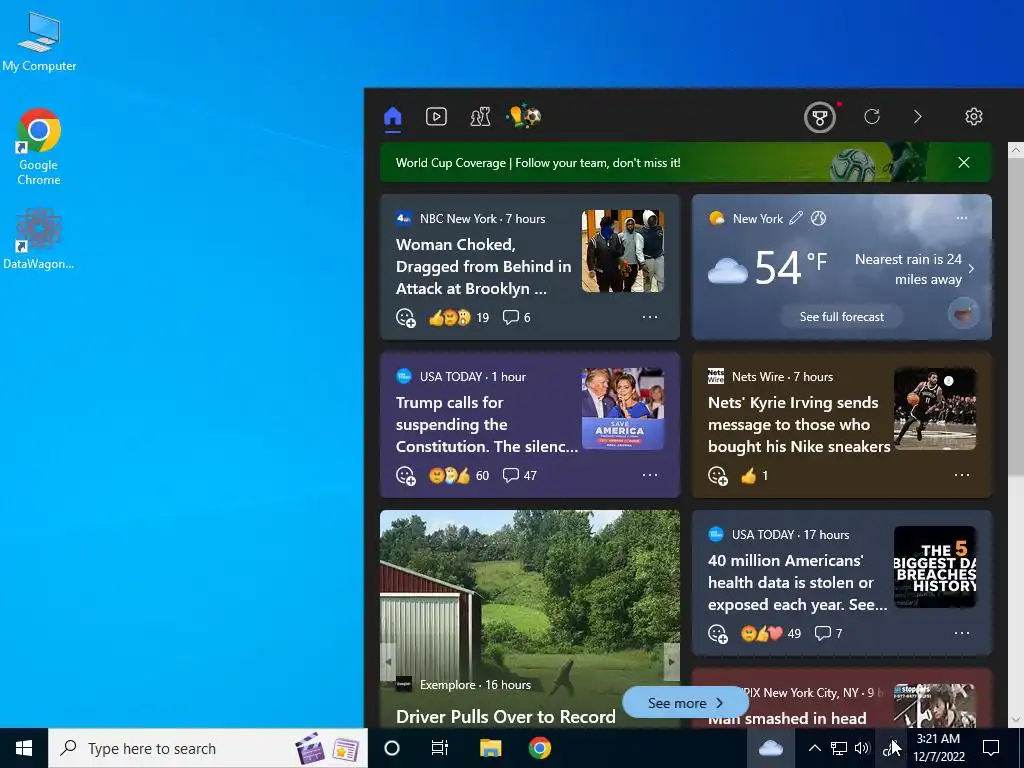Select the Home tab in news feed
This screenshot has height=768, width=1024.
(392, 117)
